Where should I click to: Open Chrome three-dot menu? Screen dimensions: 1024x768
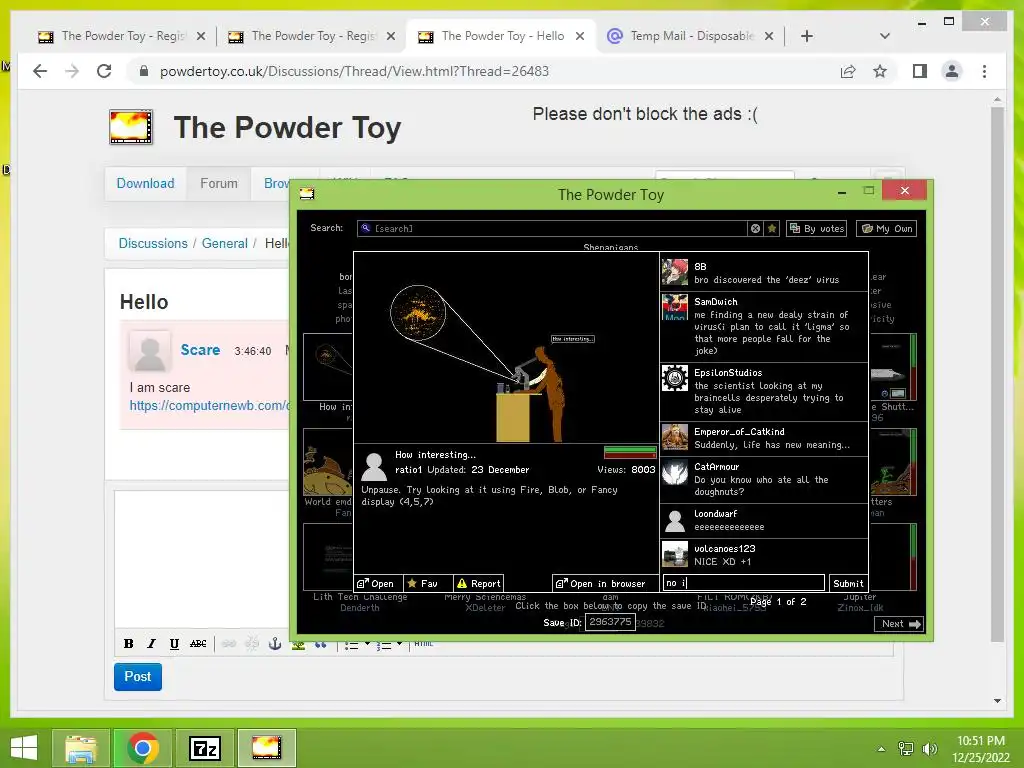984,71
